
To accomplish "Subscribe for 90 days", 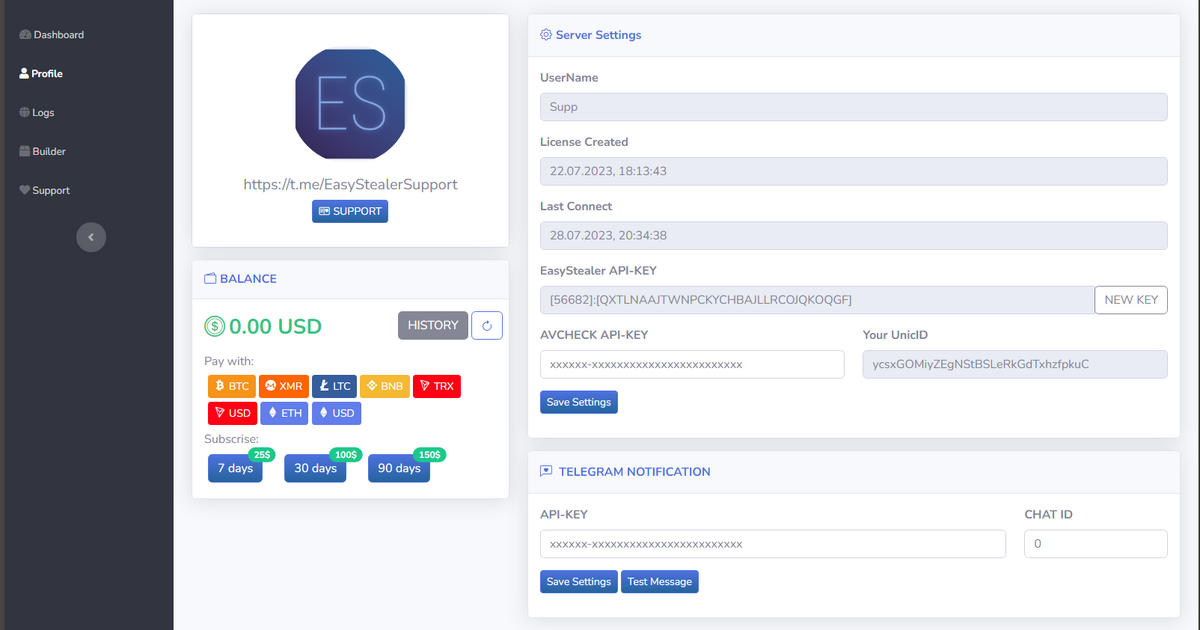I will click(x=399, y=469).
